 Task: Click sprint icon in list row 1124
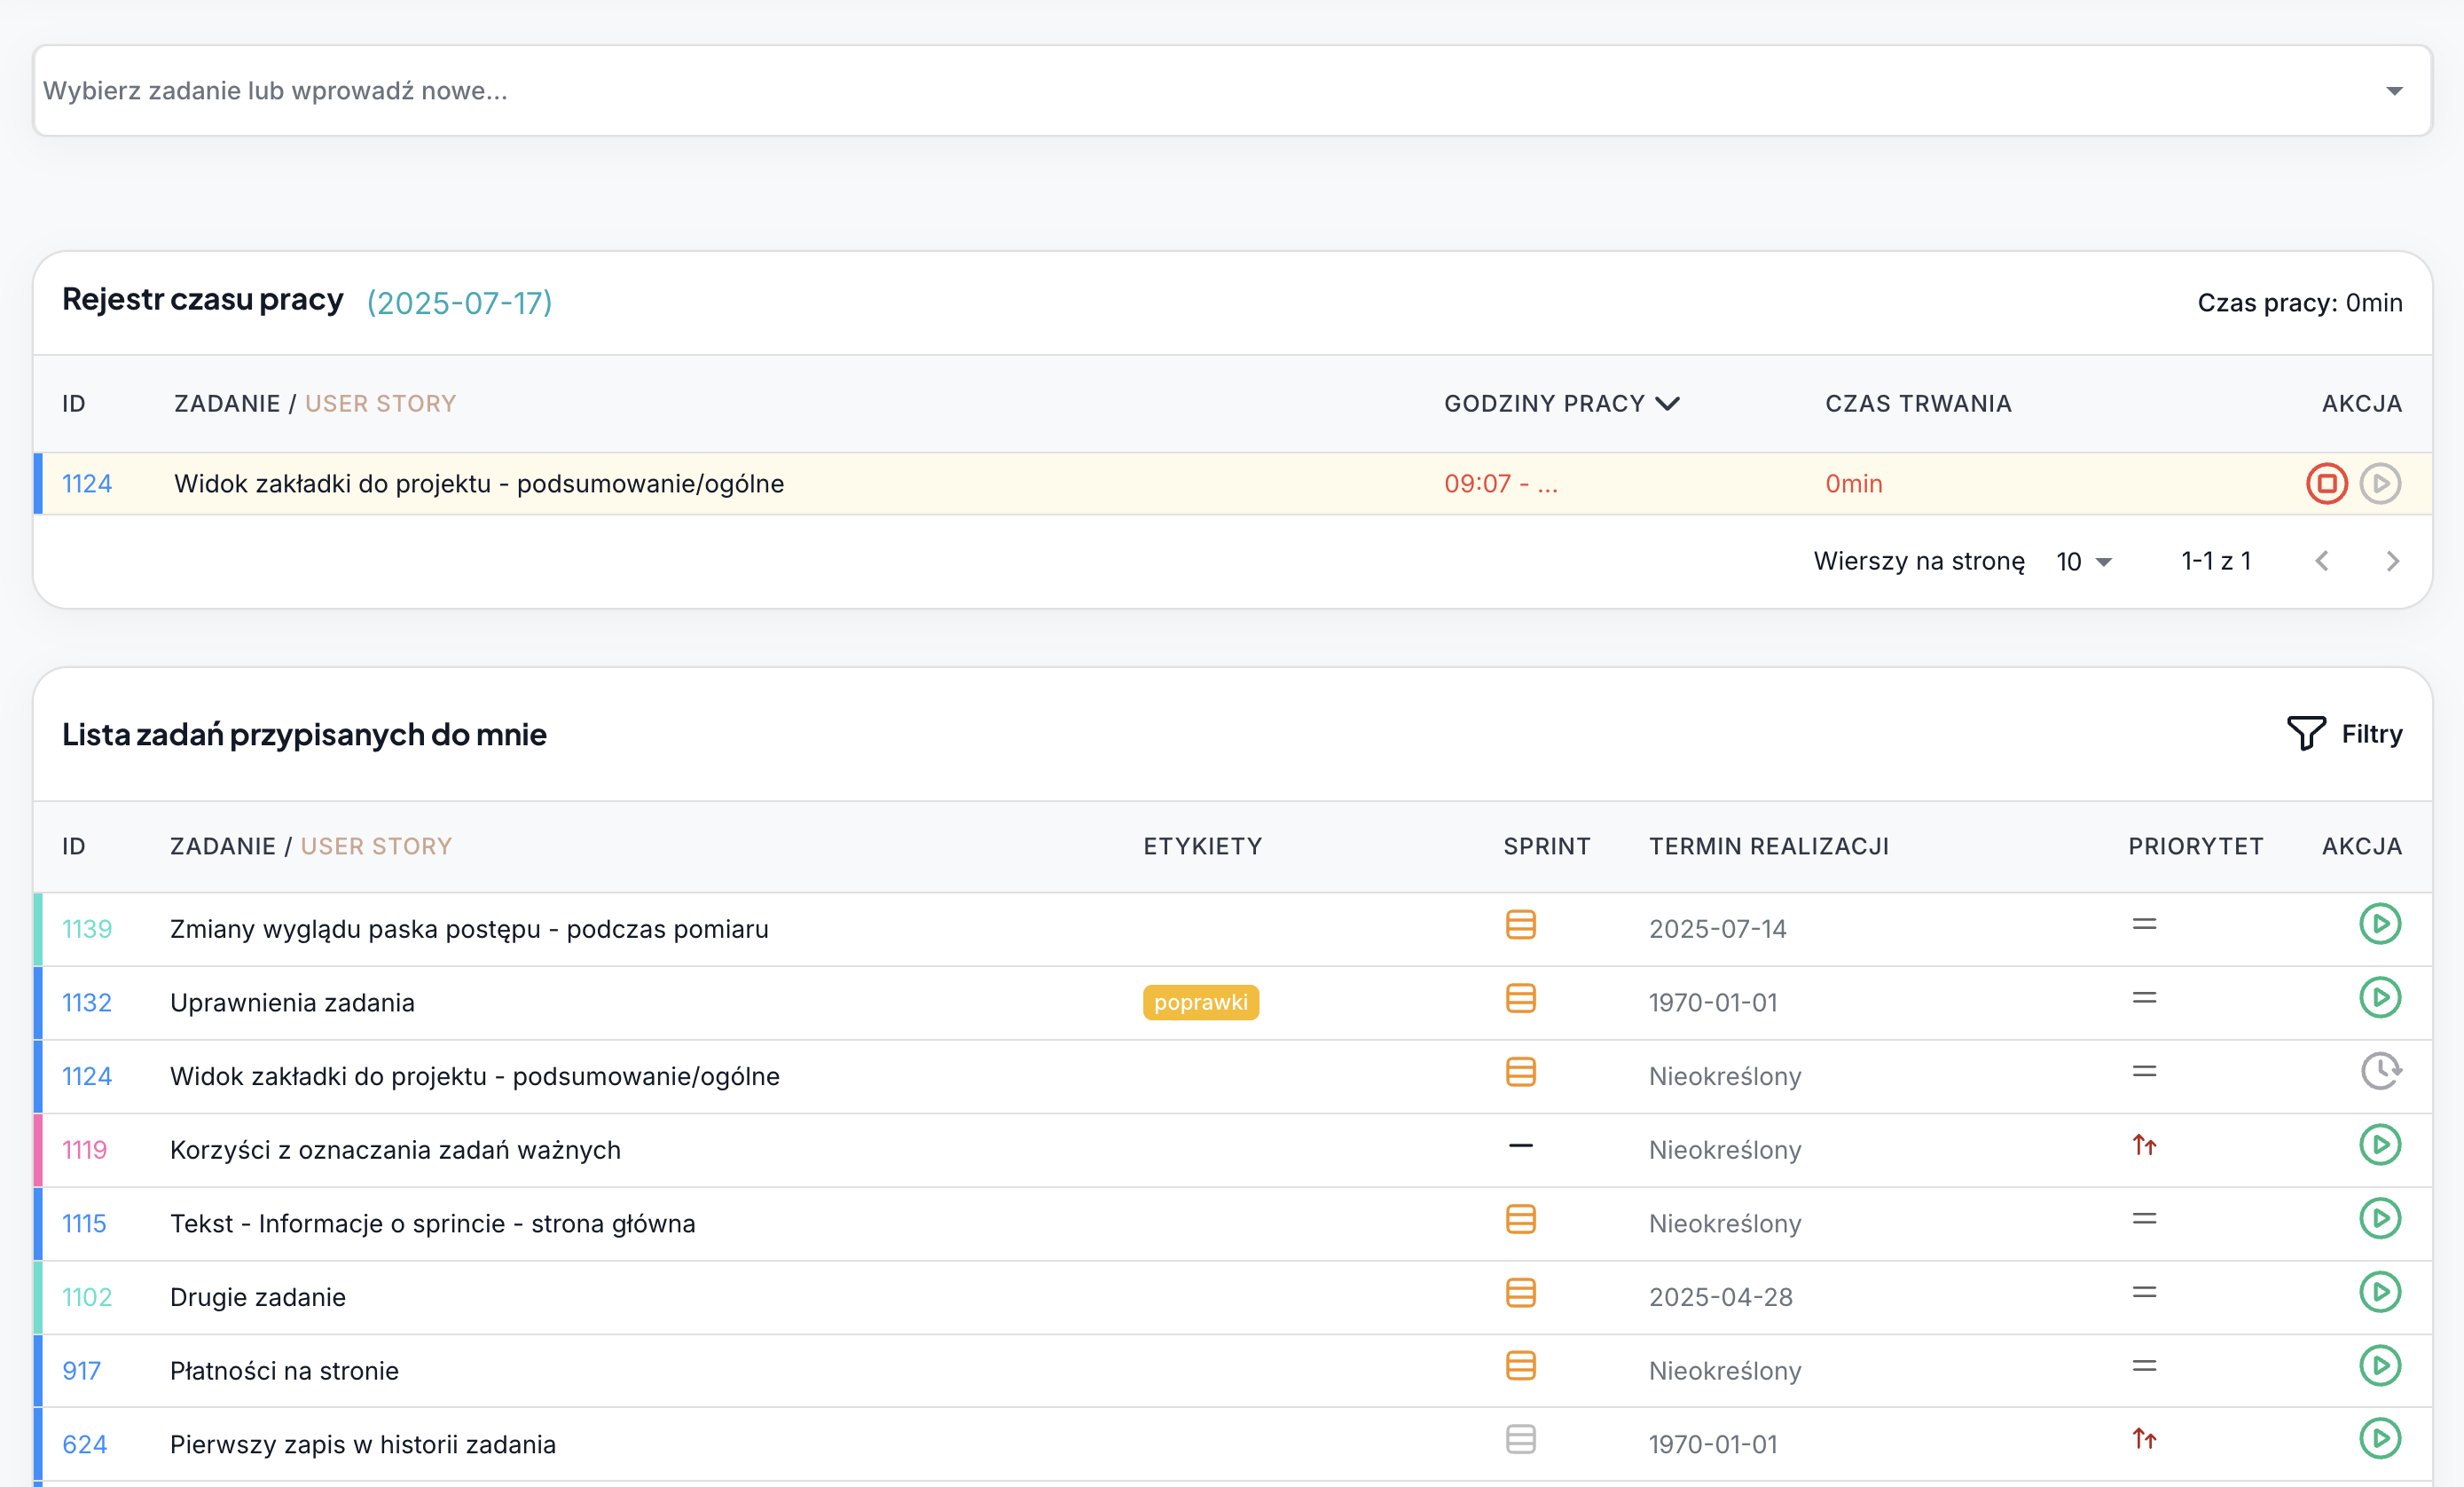click(x=1520, y=1072)
